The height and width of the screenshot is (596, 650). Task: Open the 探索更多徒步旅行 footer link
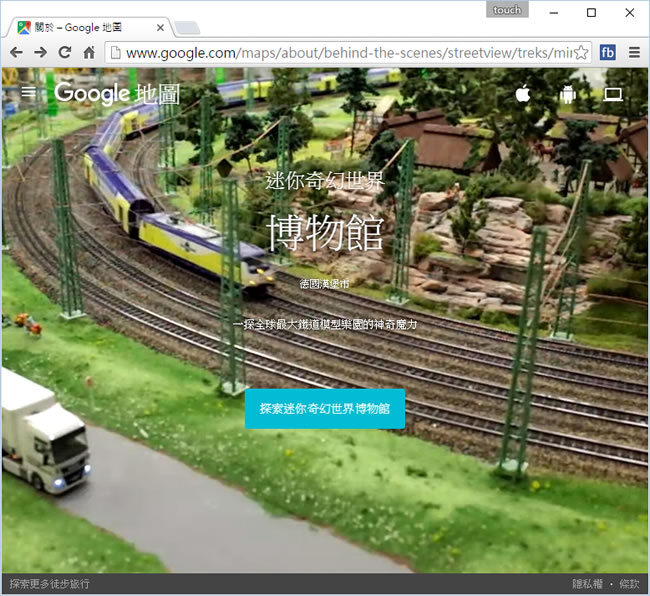[50, 583]
